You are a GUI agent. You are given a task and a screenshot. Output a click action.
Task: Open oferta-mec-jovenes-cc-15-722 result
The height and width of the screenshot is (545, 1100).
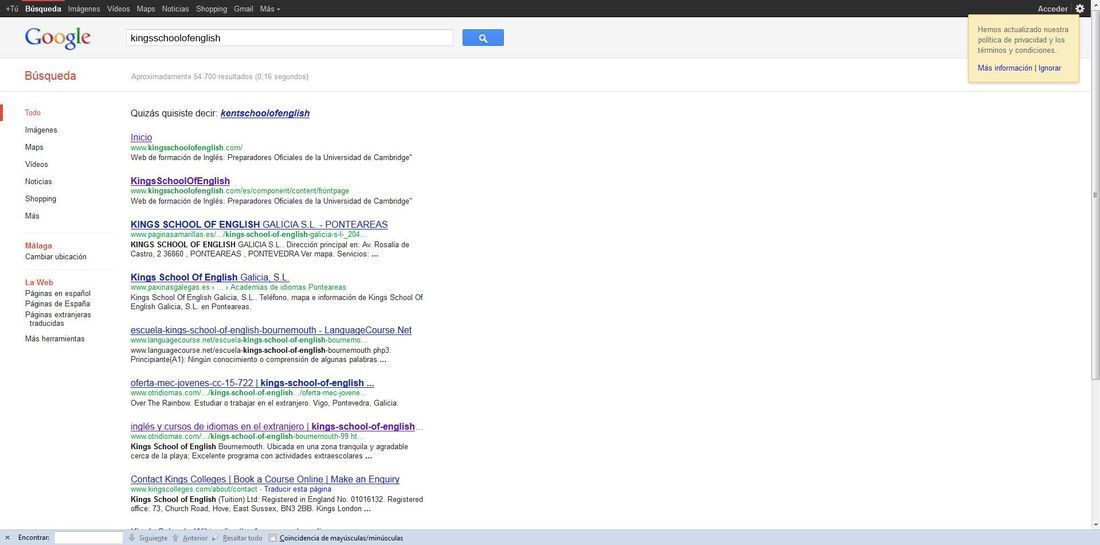pos(252,383)
